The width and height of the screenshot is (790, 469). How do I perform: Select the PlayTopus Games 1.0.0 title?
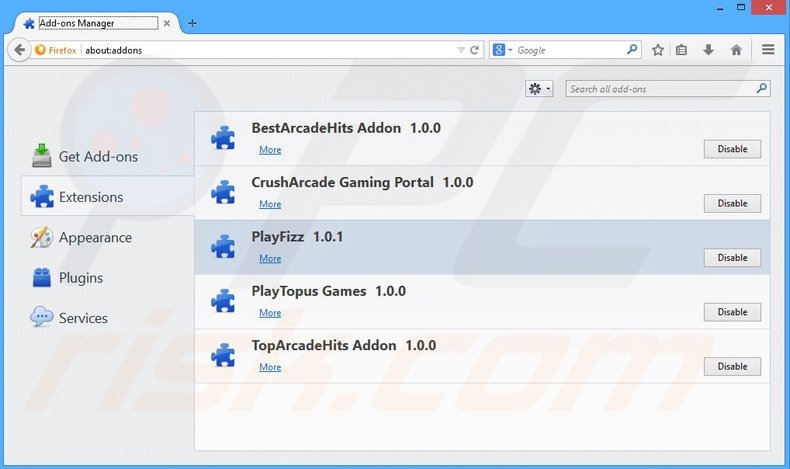point(328,291)
